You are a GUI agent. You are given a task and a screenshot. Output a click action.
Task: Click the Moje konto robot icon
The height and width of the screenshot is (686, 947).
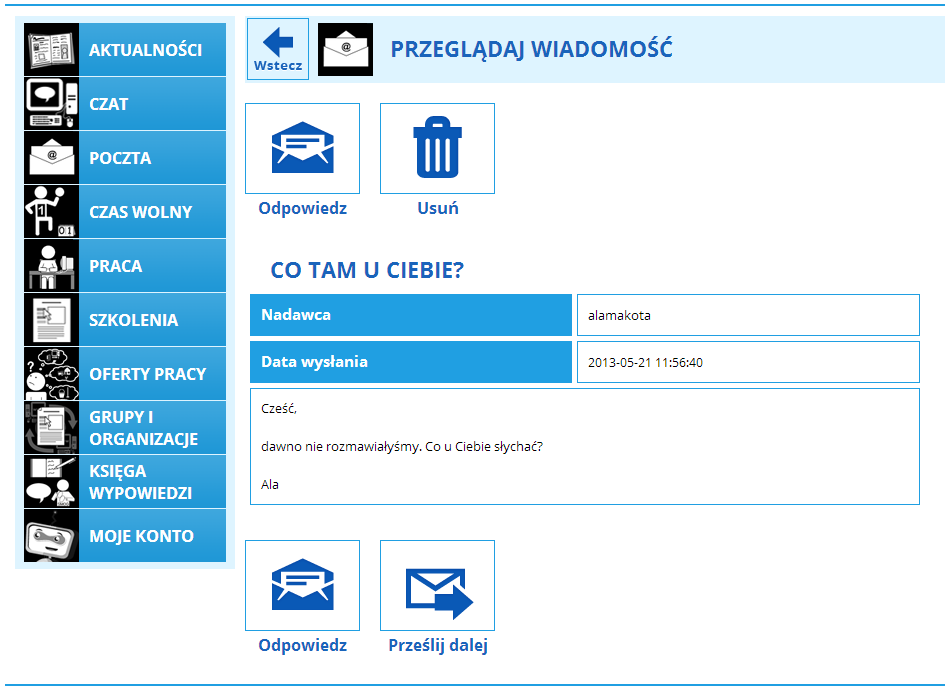tap(51, 536)
